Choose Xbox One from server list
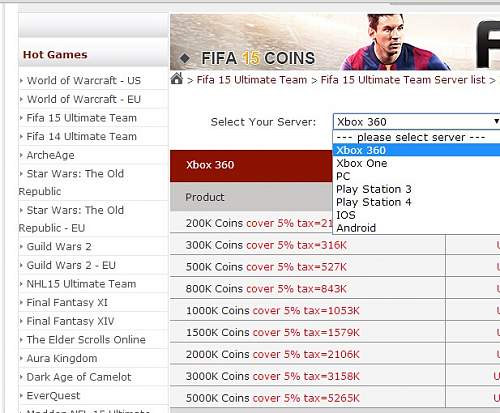Image resolution: width=500 pixels, height=413 pixels. tap(362, 163)
